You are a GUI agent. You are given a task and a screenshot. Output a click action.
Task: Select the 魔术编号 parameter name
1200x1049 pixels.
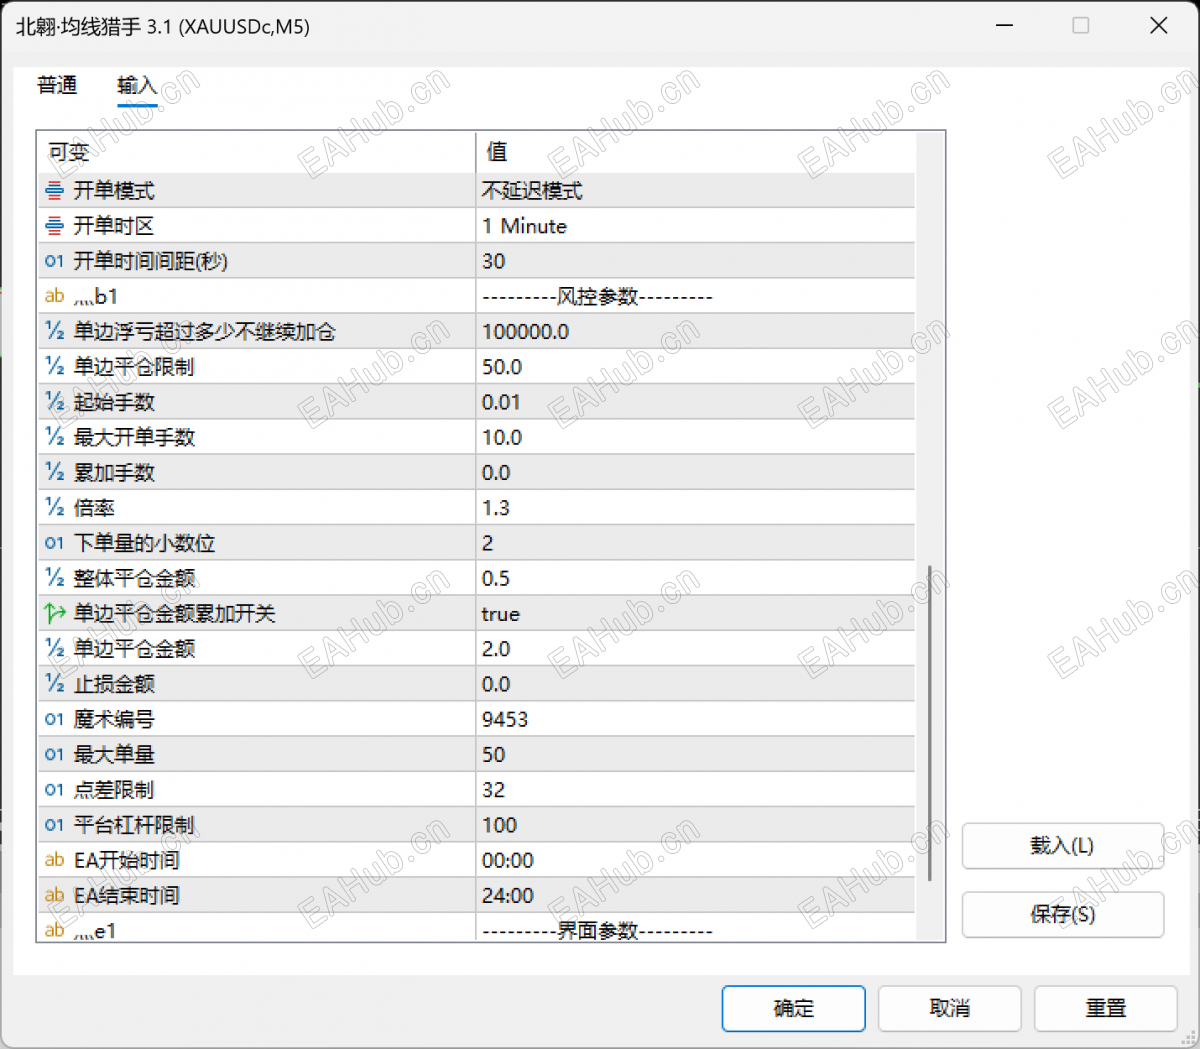pyautogui.click(x=114, y=719)
